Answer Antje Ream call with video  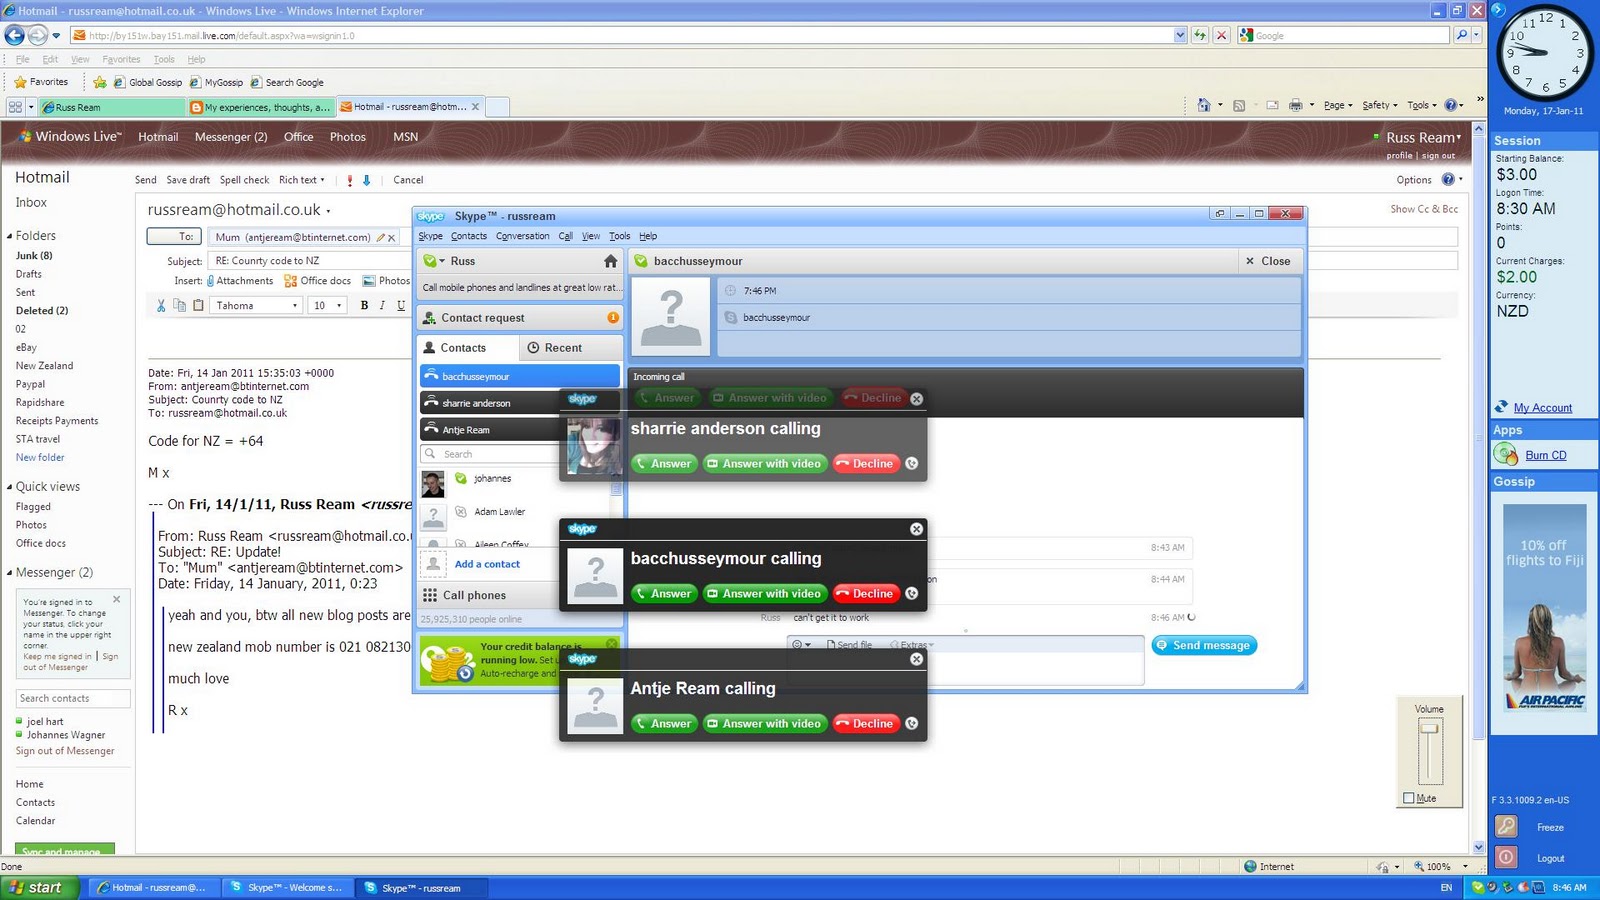765,724
